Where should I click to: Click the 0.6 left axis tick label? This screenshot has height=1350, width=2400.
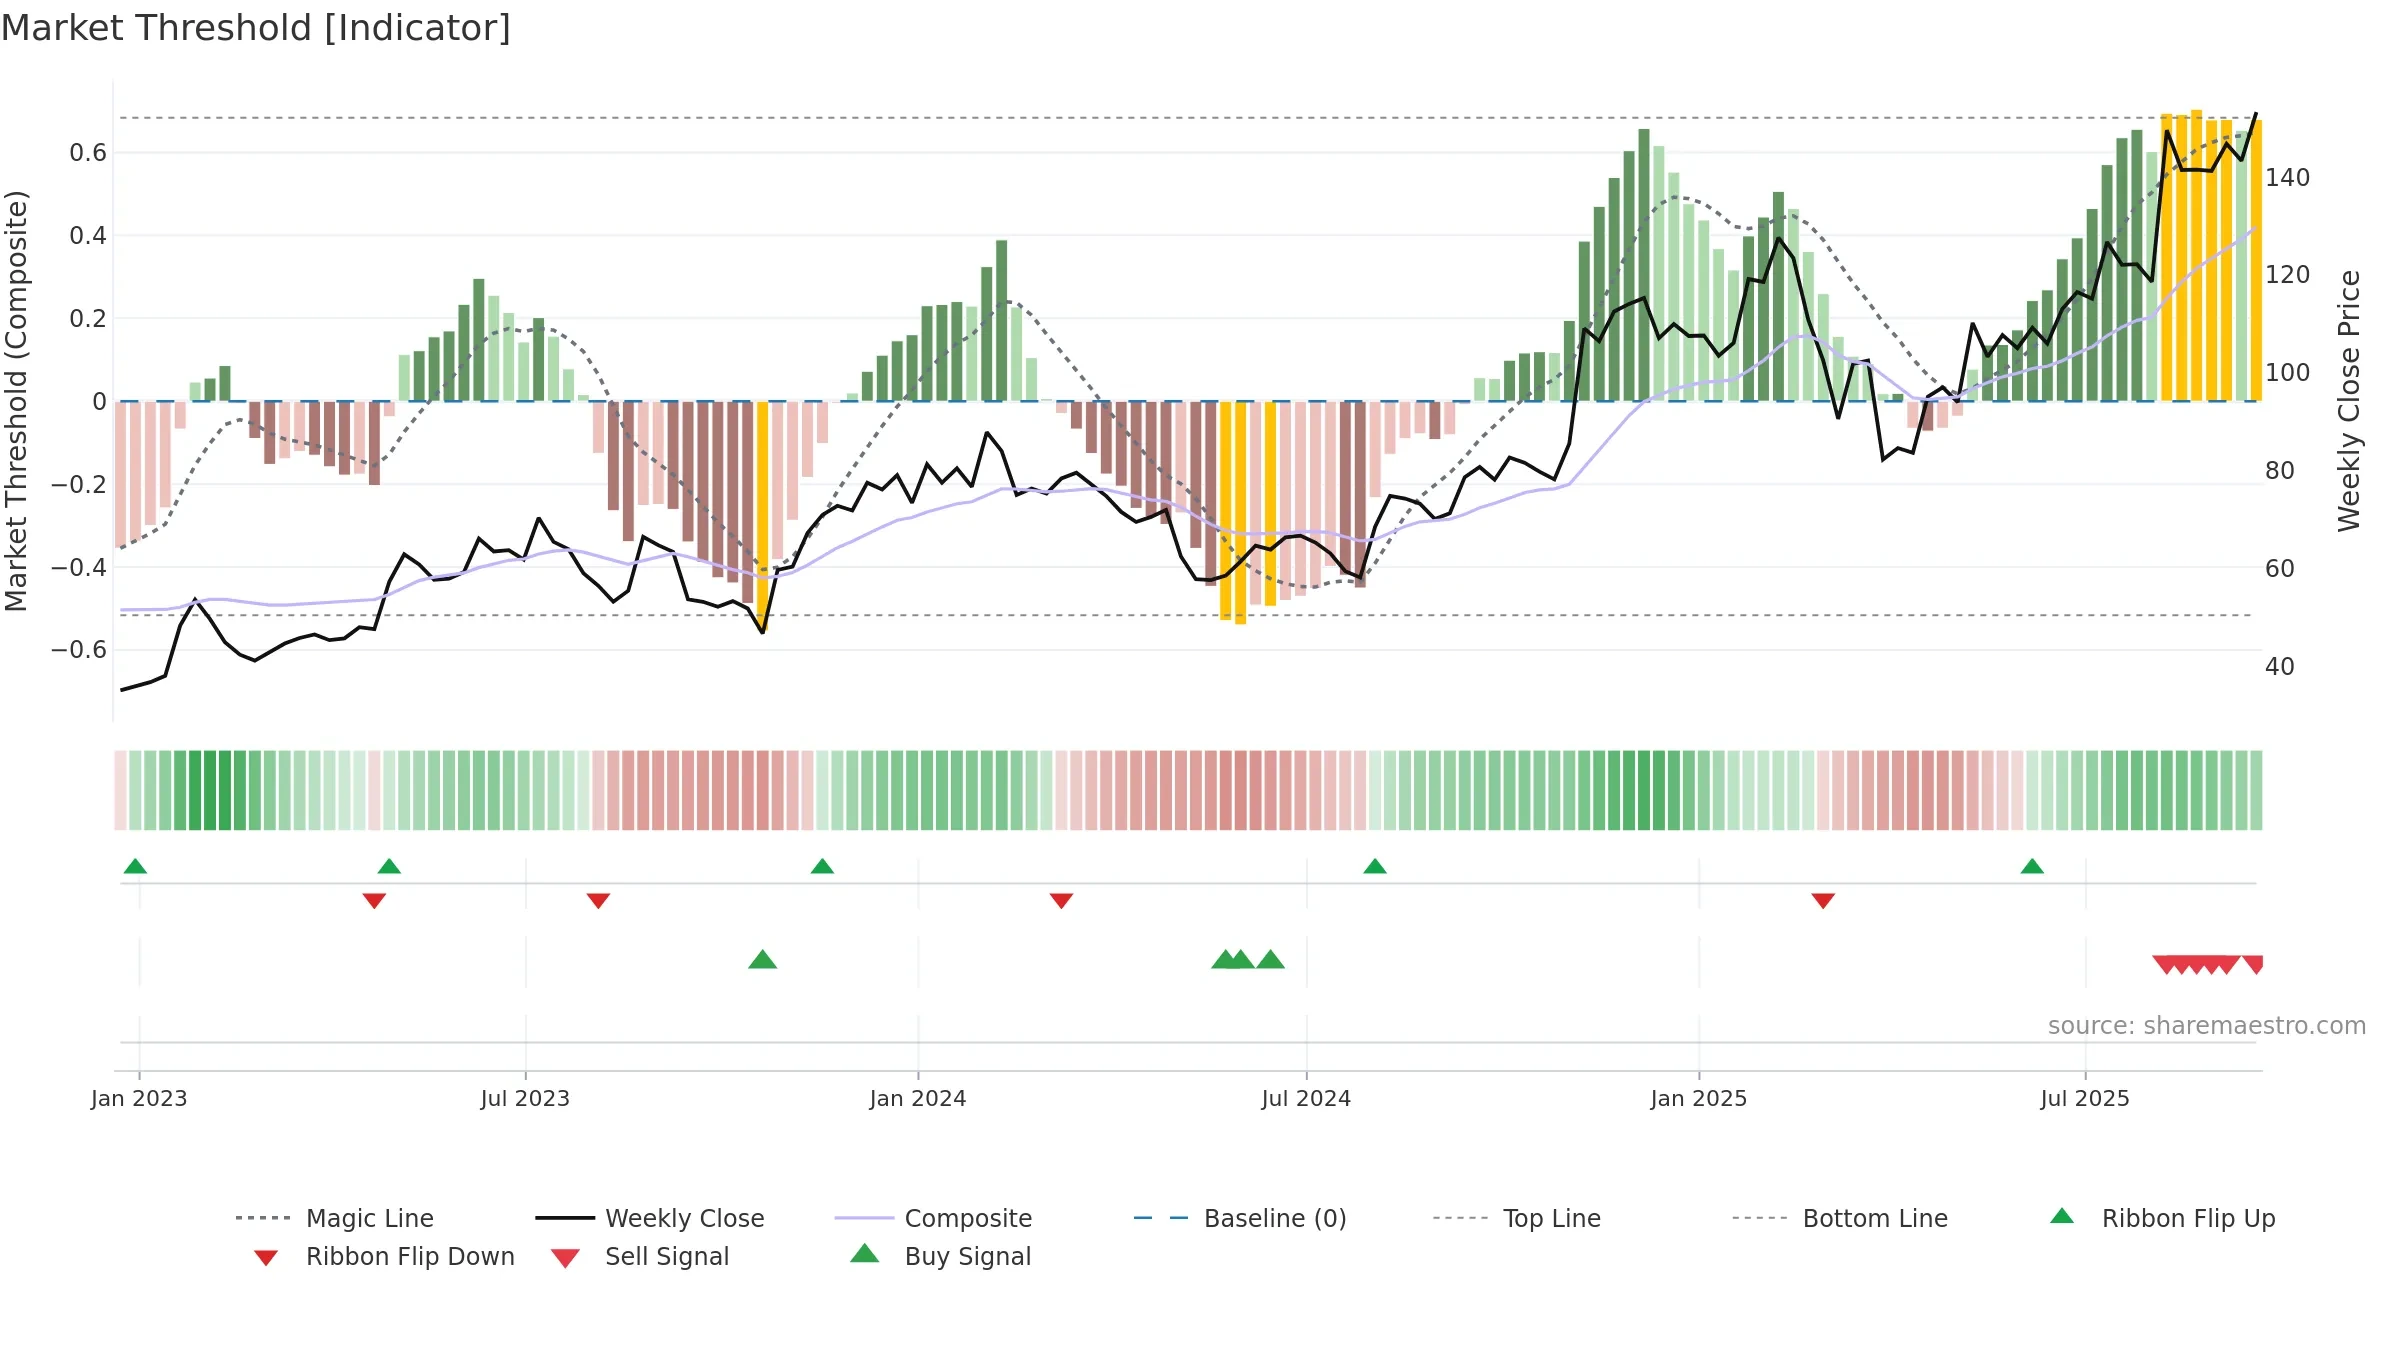(88, 153)
